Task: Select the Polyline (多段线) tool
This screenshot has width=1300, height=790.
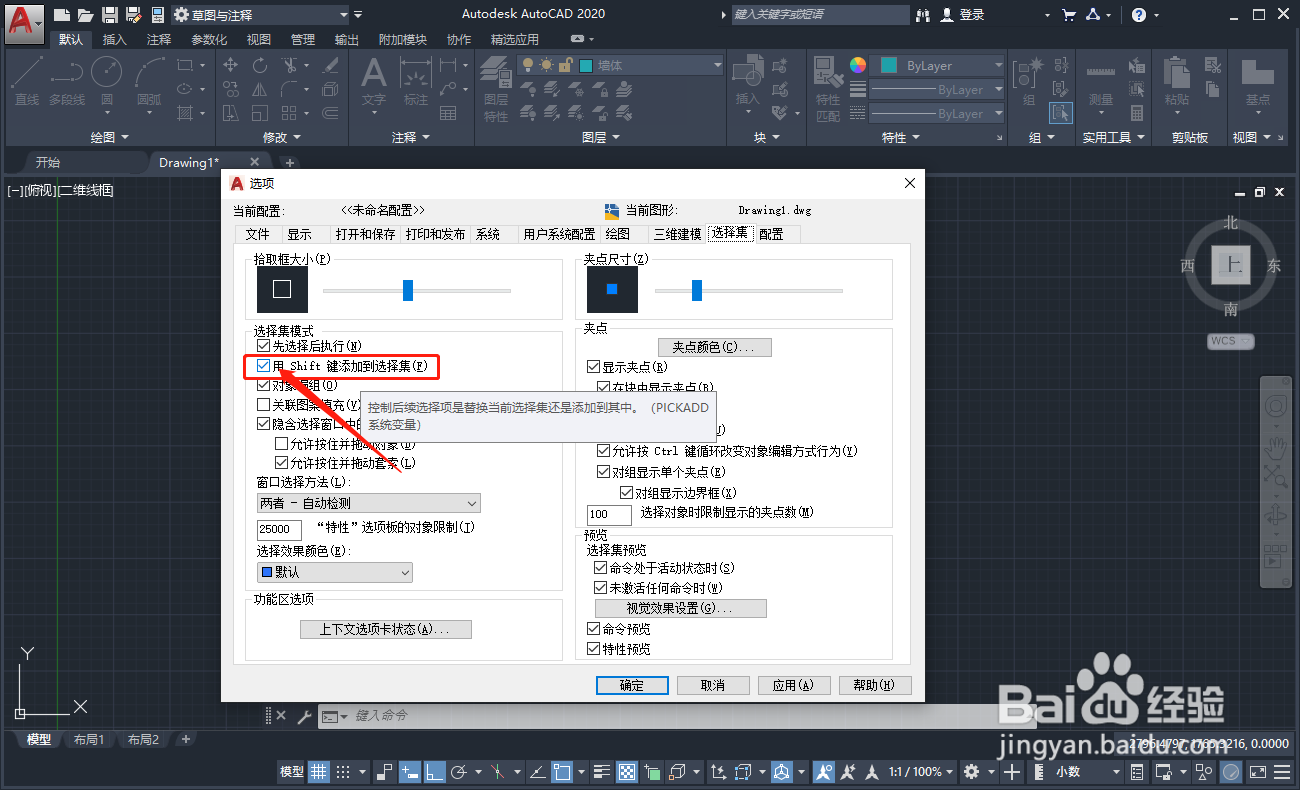Action: point(67,80)
